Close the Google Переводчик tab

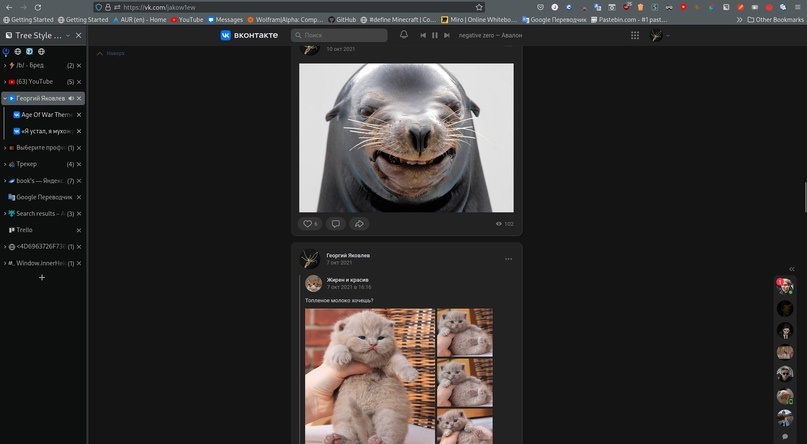(x=79, y=197)
